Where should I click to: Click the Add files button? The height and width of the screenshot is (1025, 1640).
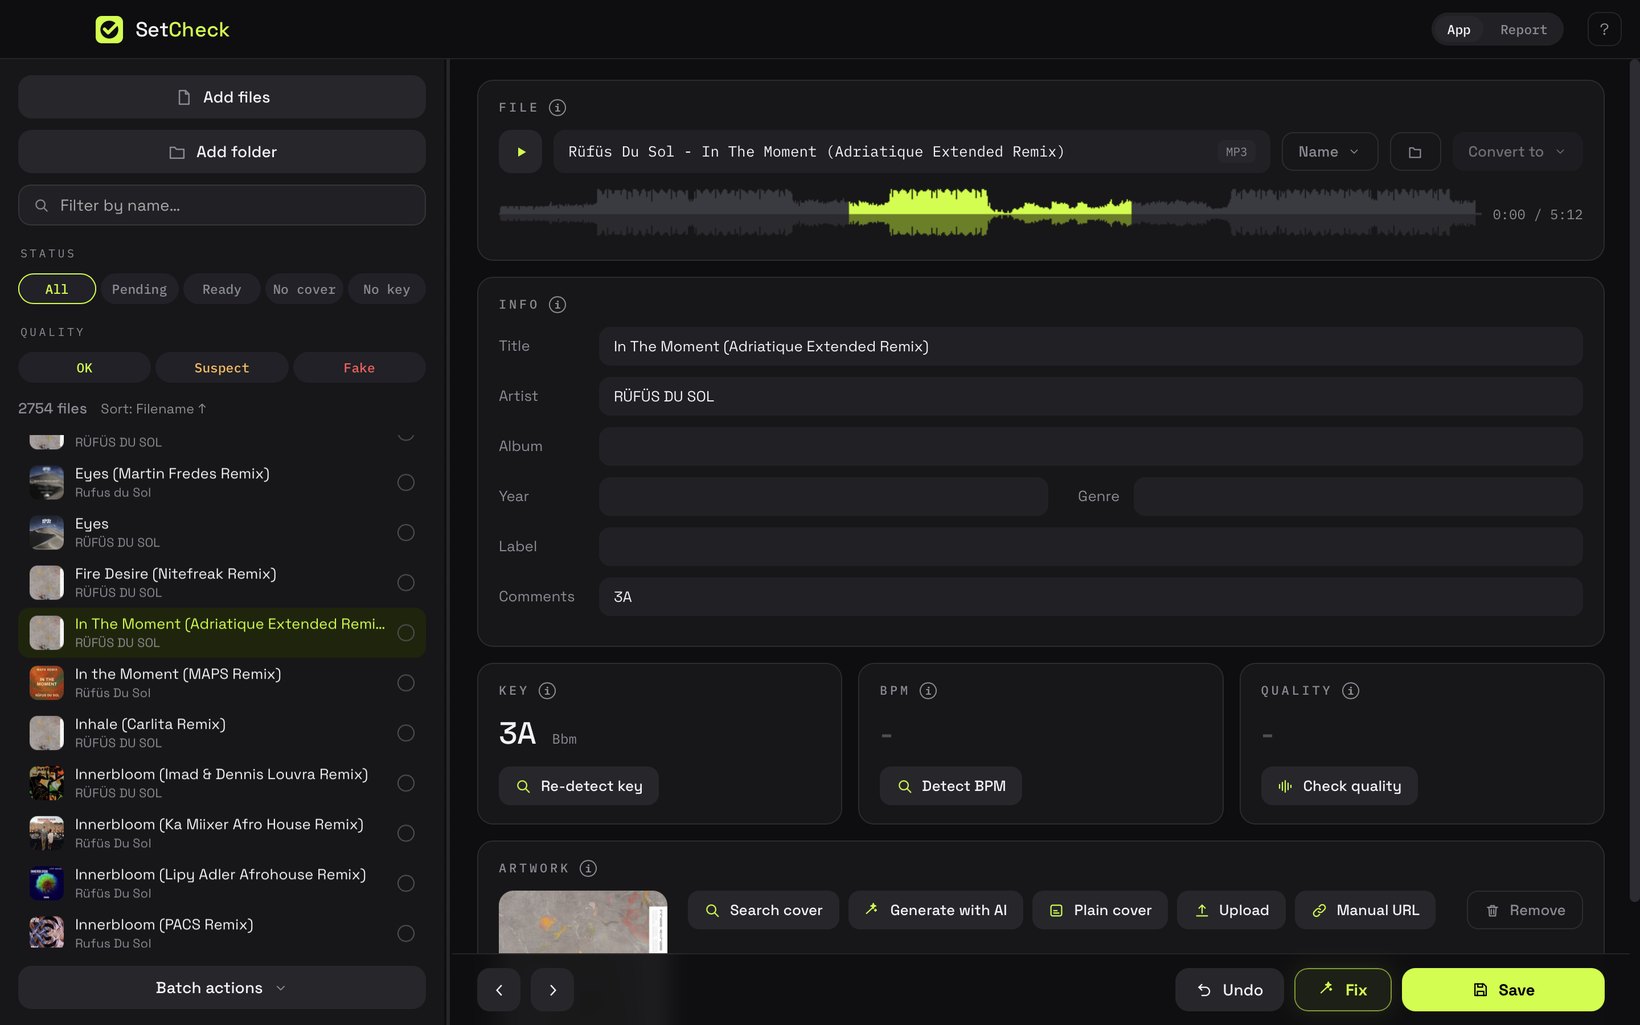(222, 97)
